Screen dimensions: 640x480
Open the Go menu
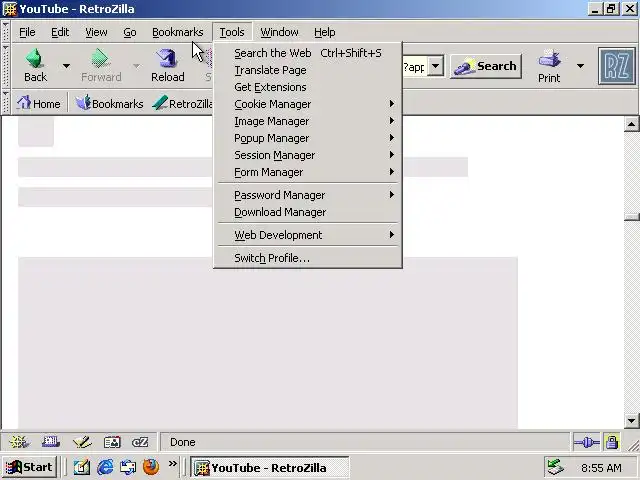tap(130, 32)
